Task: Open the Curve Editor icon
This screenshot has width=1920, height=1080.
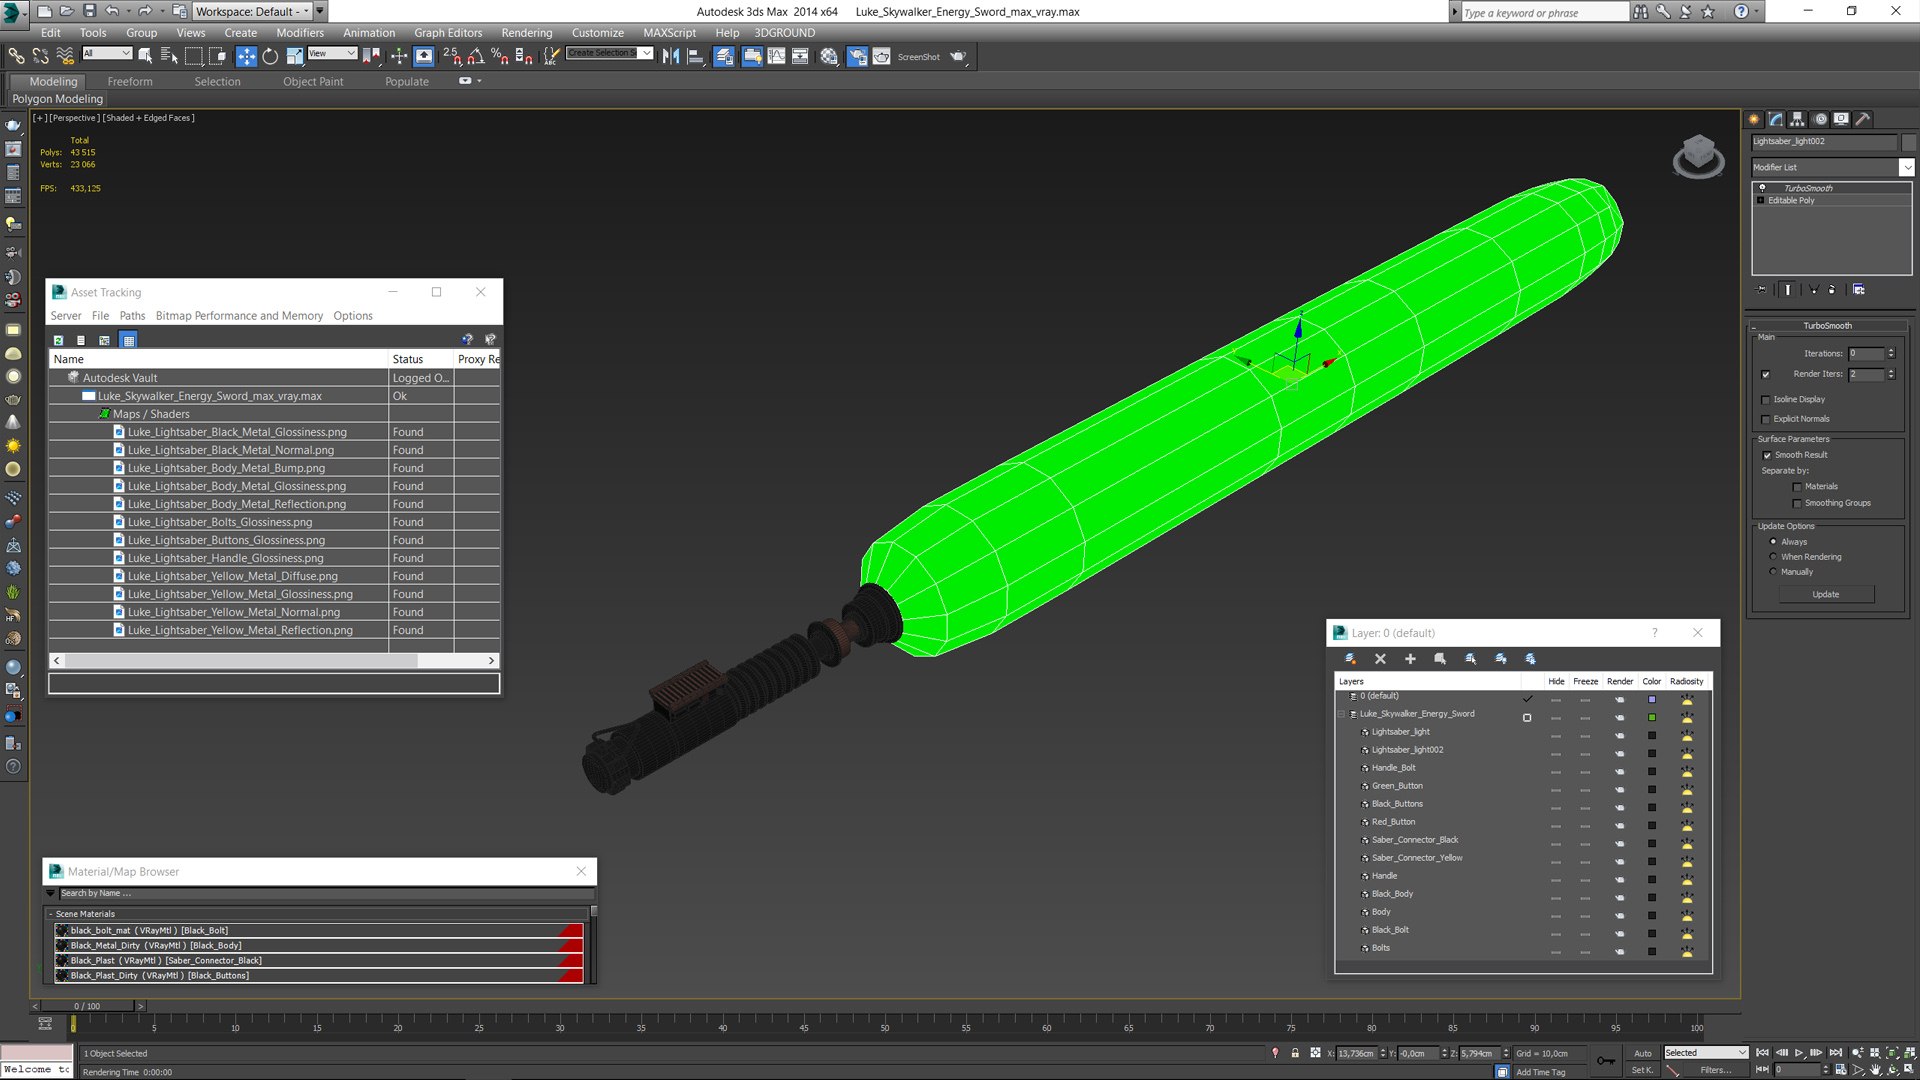Action: [x=776, y=56]
